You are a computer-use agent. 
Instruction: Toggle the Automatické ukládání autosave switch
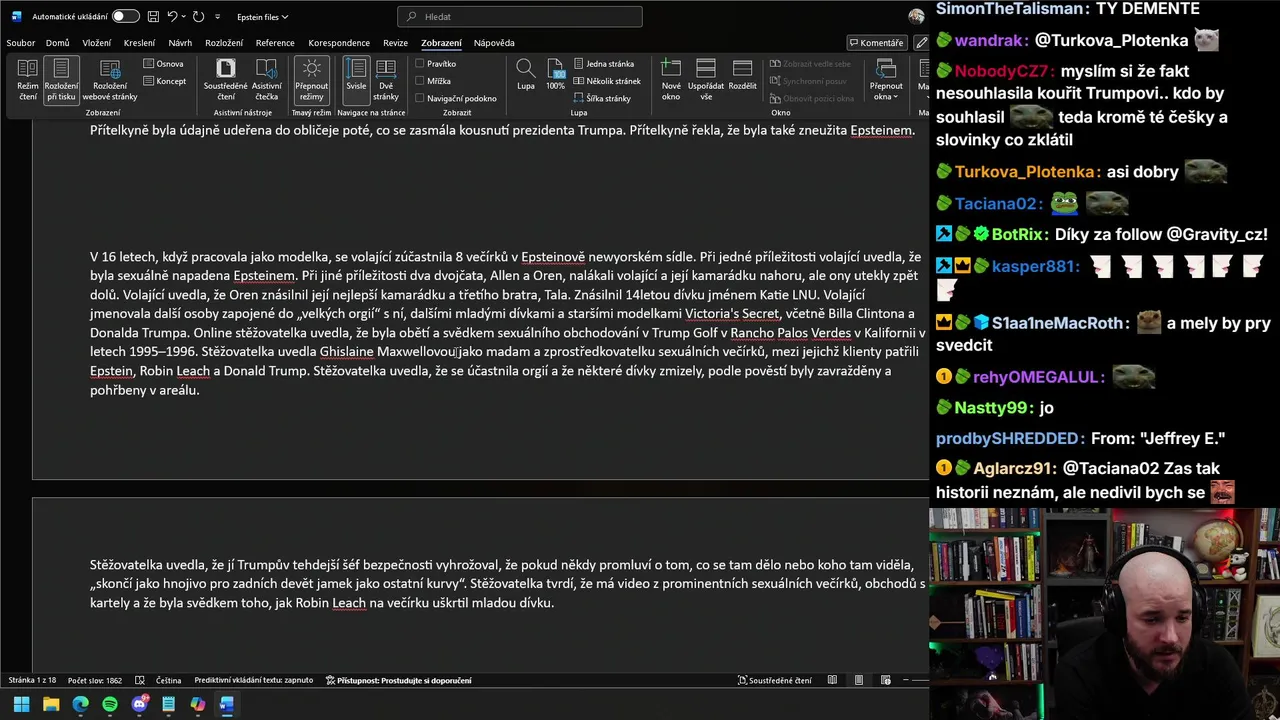(125, 17)
